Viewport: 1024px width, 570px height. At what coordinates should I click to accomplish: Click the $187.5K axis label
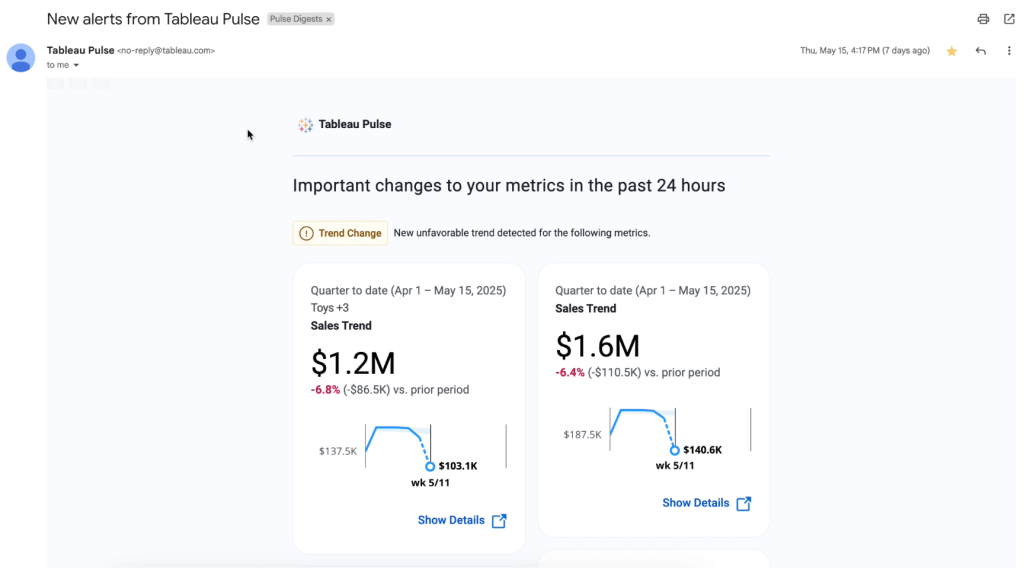(x=583, y=434)
